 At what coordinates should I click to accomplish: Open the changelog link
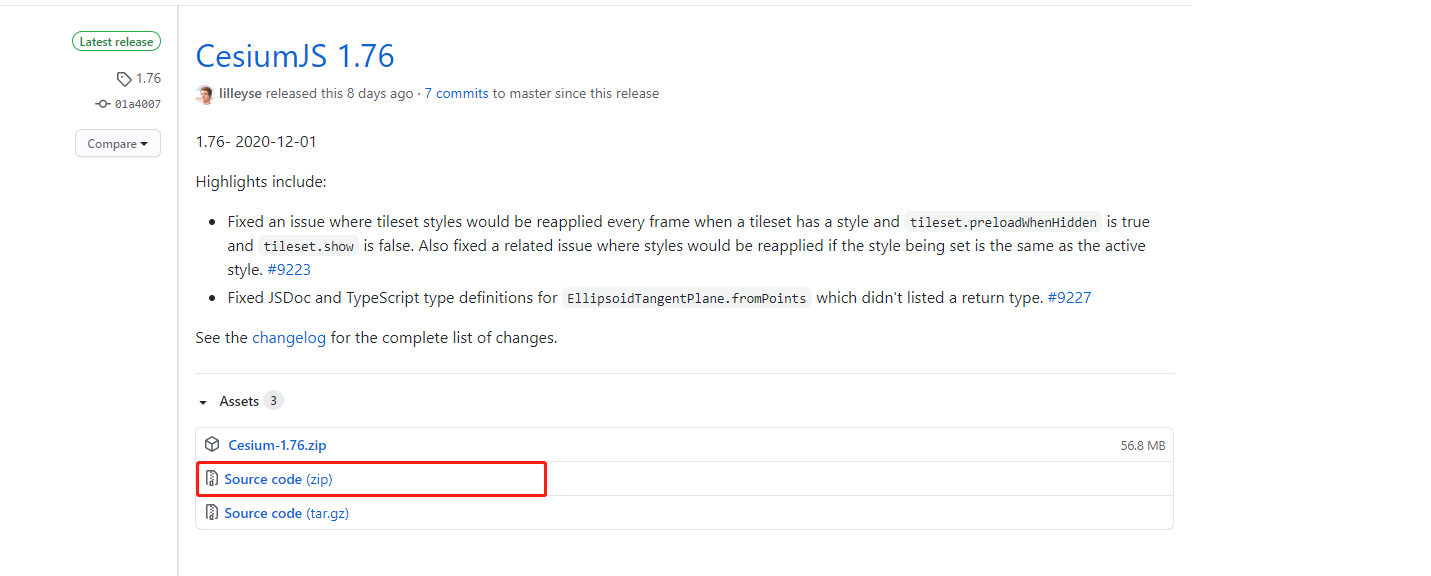pos(289,338)
